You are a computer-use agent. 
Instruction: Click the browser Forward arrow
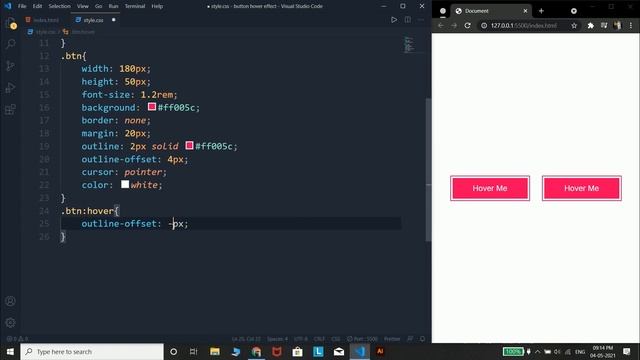pos(454,25)
